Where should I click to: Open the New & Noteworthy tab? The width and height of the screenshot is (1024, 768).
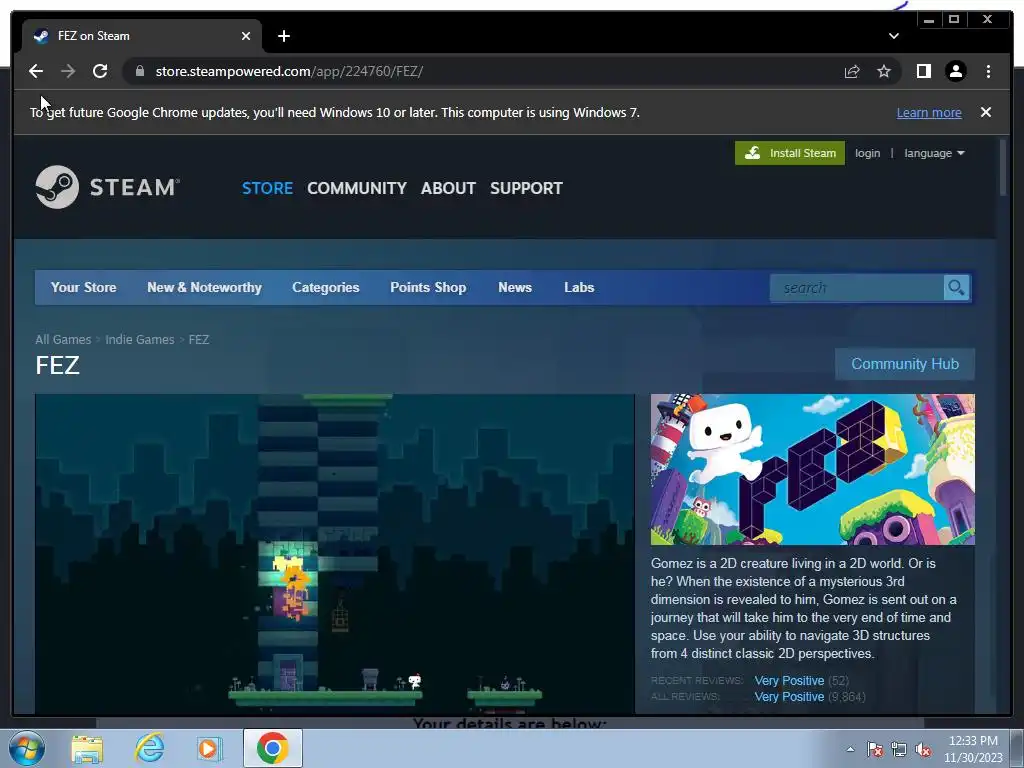tap(204, 287)
